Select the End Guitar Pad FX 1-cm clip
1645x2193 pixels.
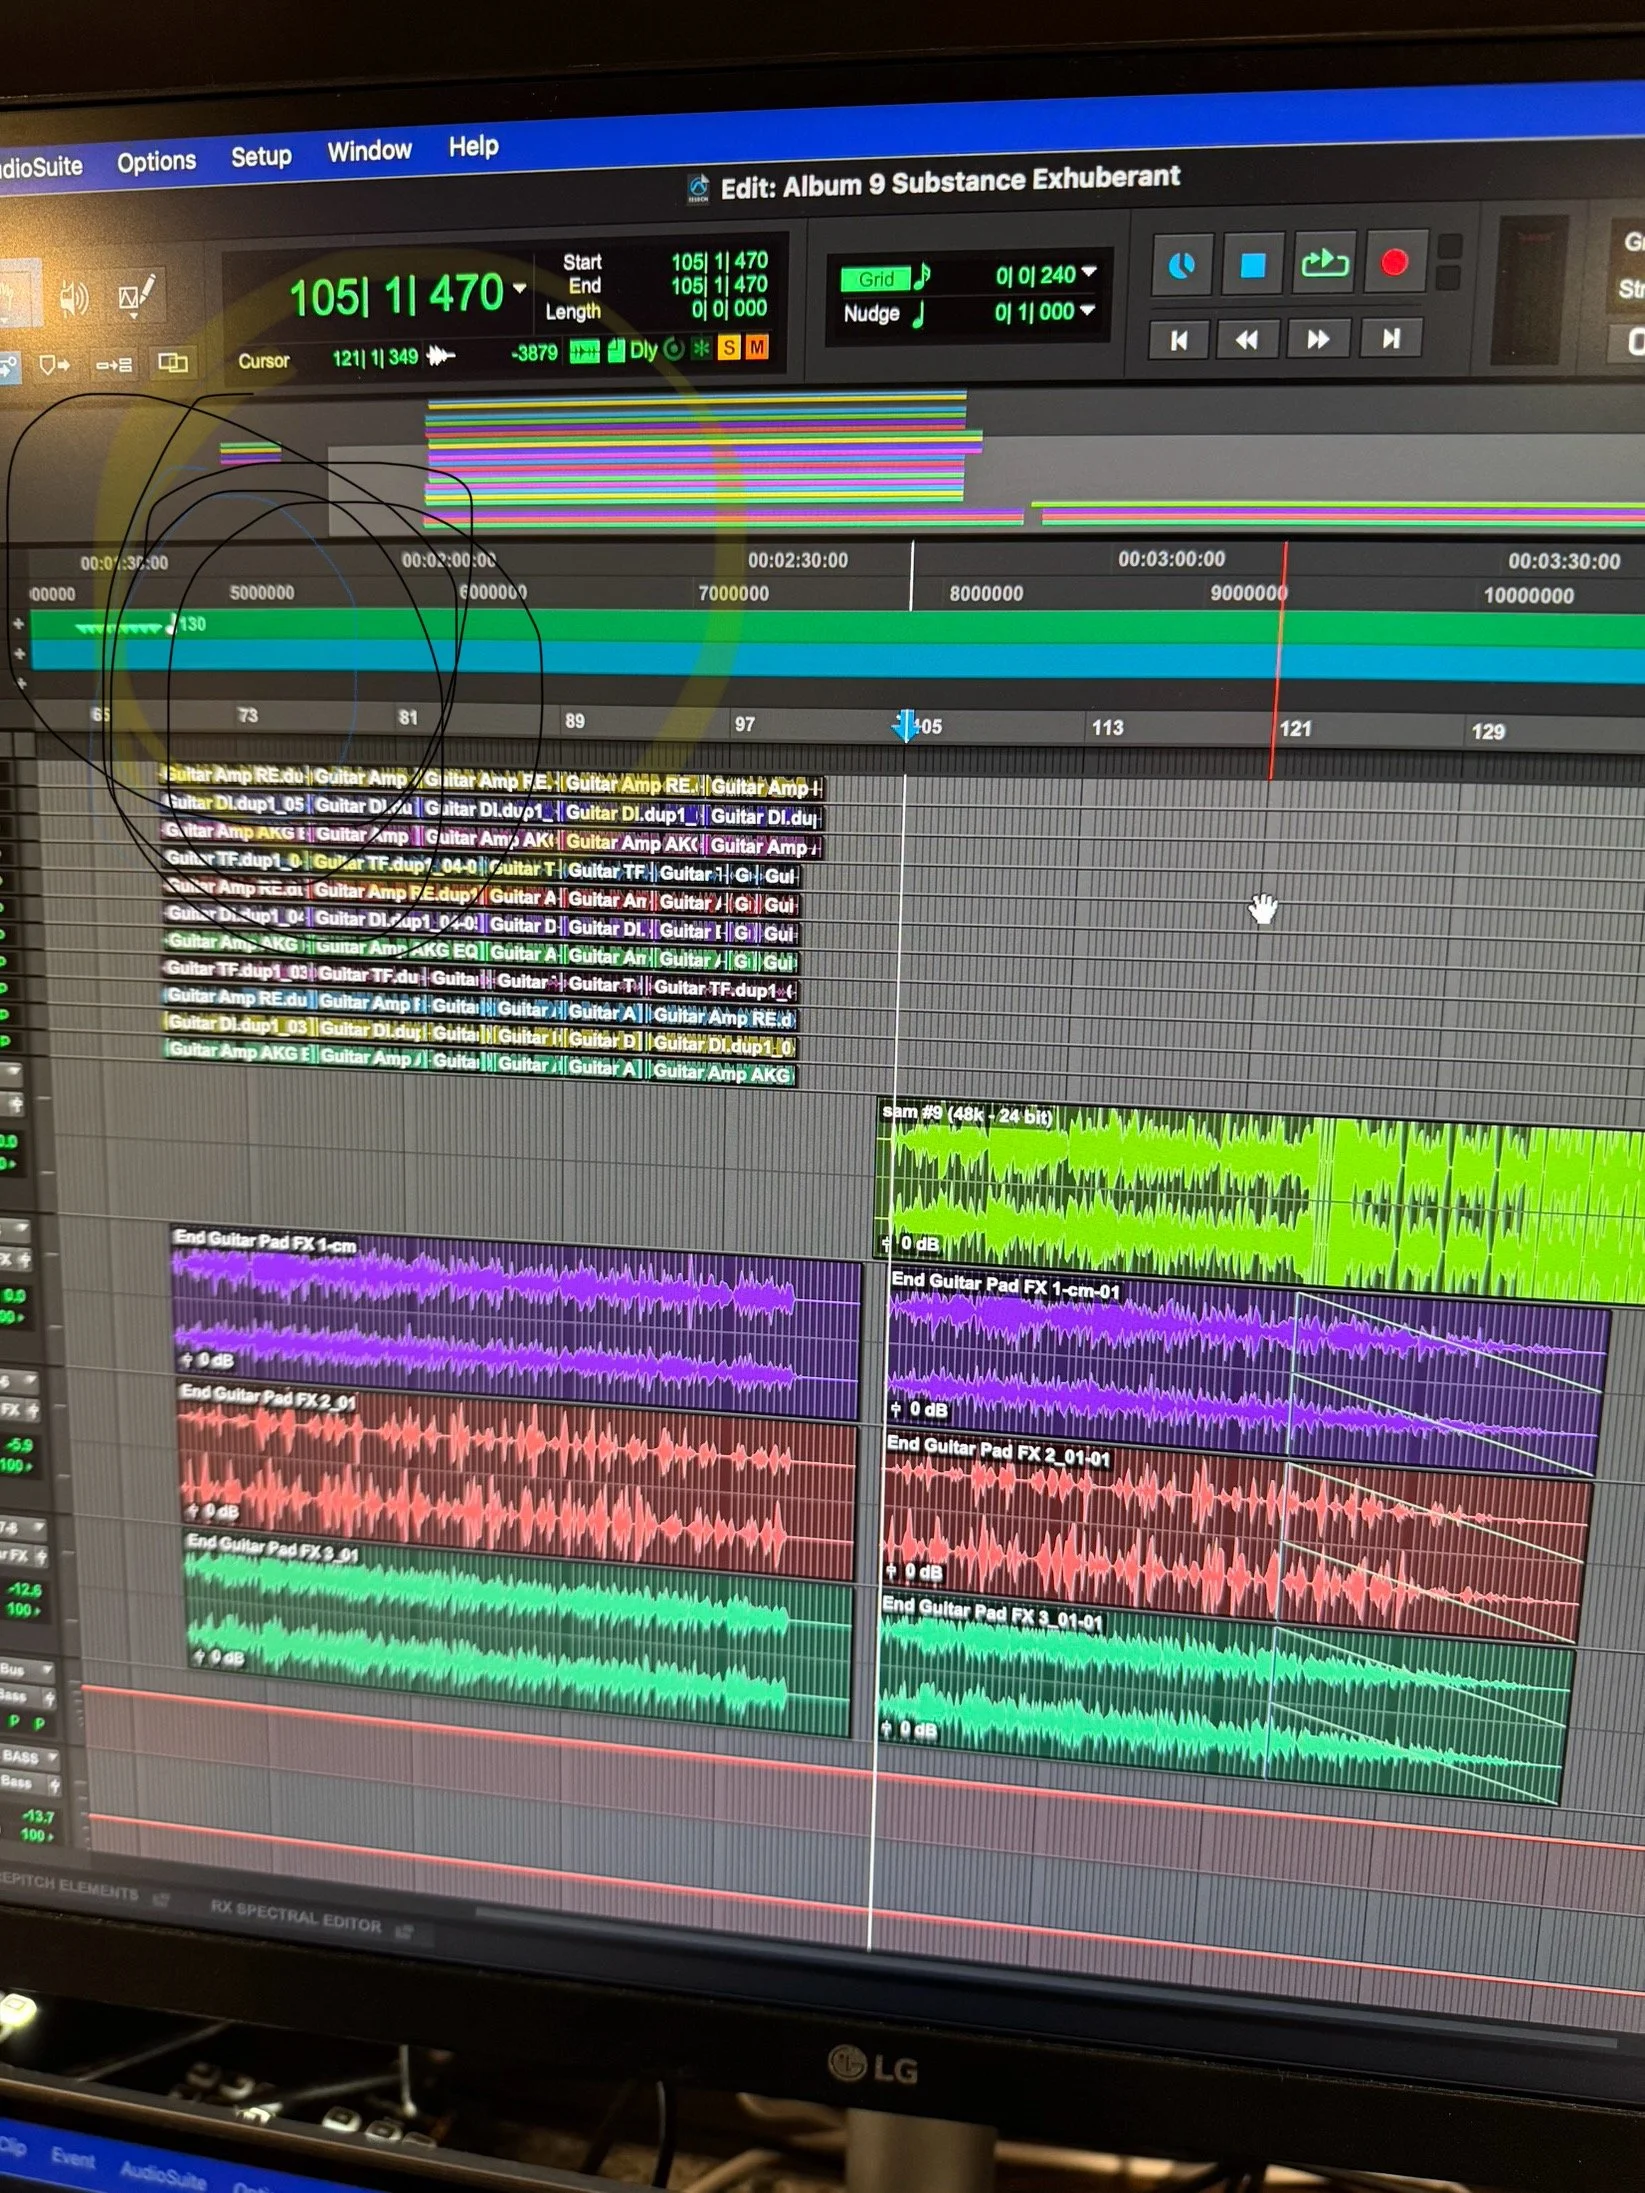click(x=515, y=1320)
